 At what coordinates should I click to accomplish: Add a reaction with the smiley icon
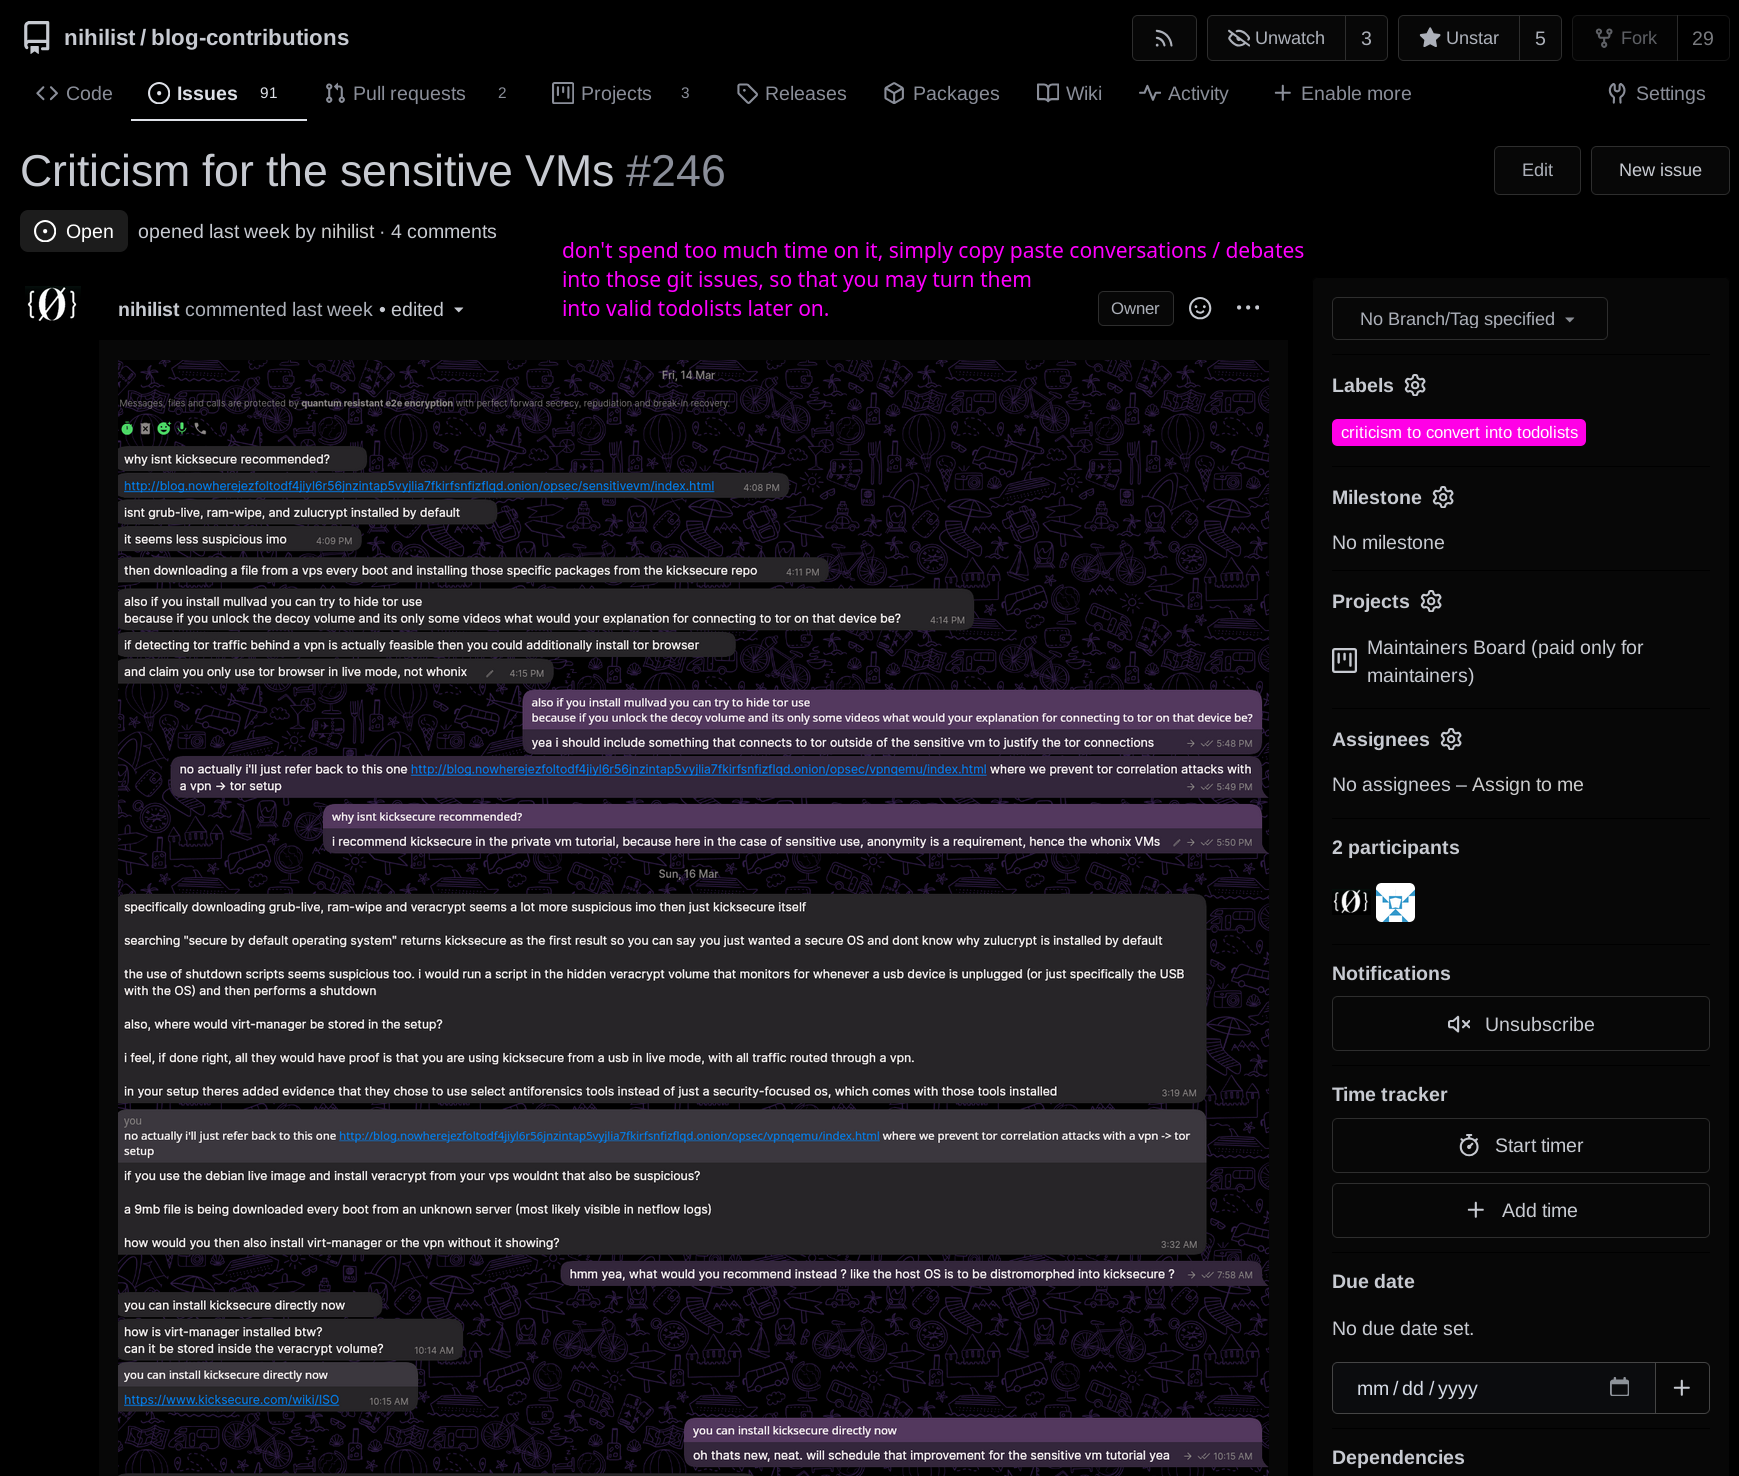(x=1200, y=308)
